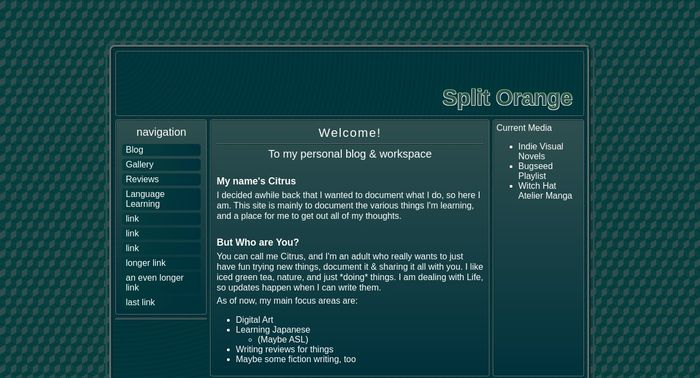The width and height of the screenshot is (700, 378).
Task: Open the Language Learning link
Action: tap(161, 199)
